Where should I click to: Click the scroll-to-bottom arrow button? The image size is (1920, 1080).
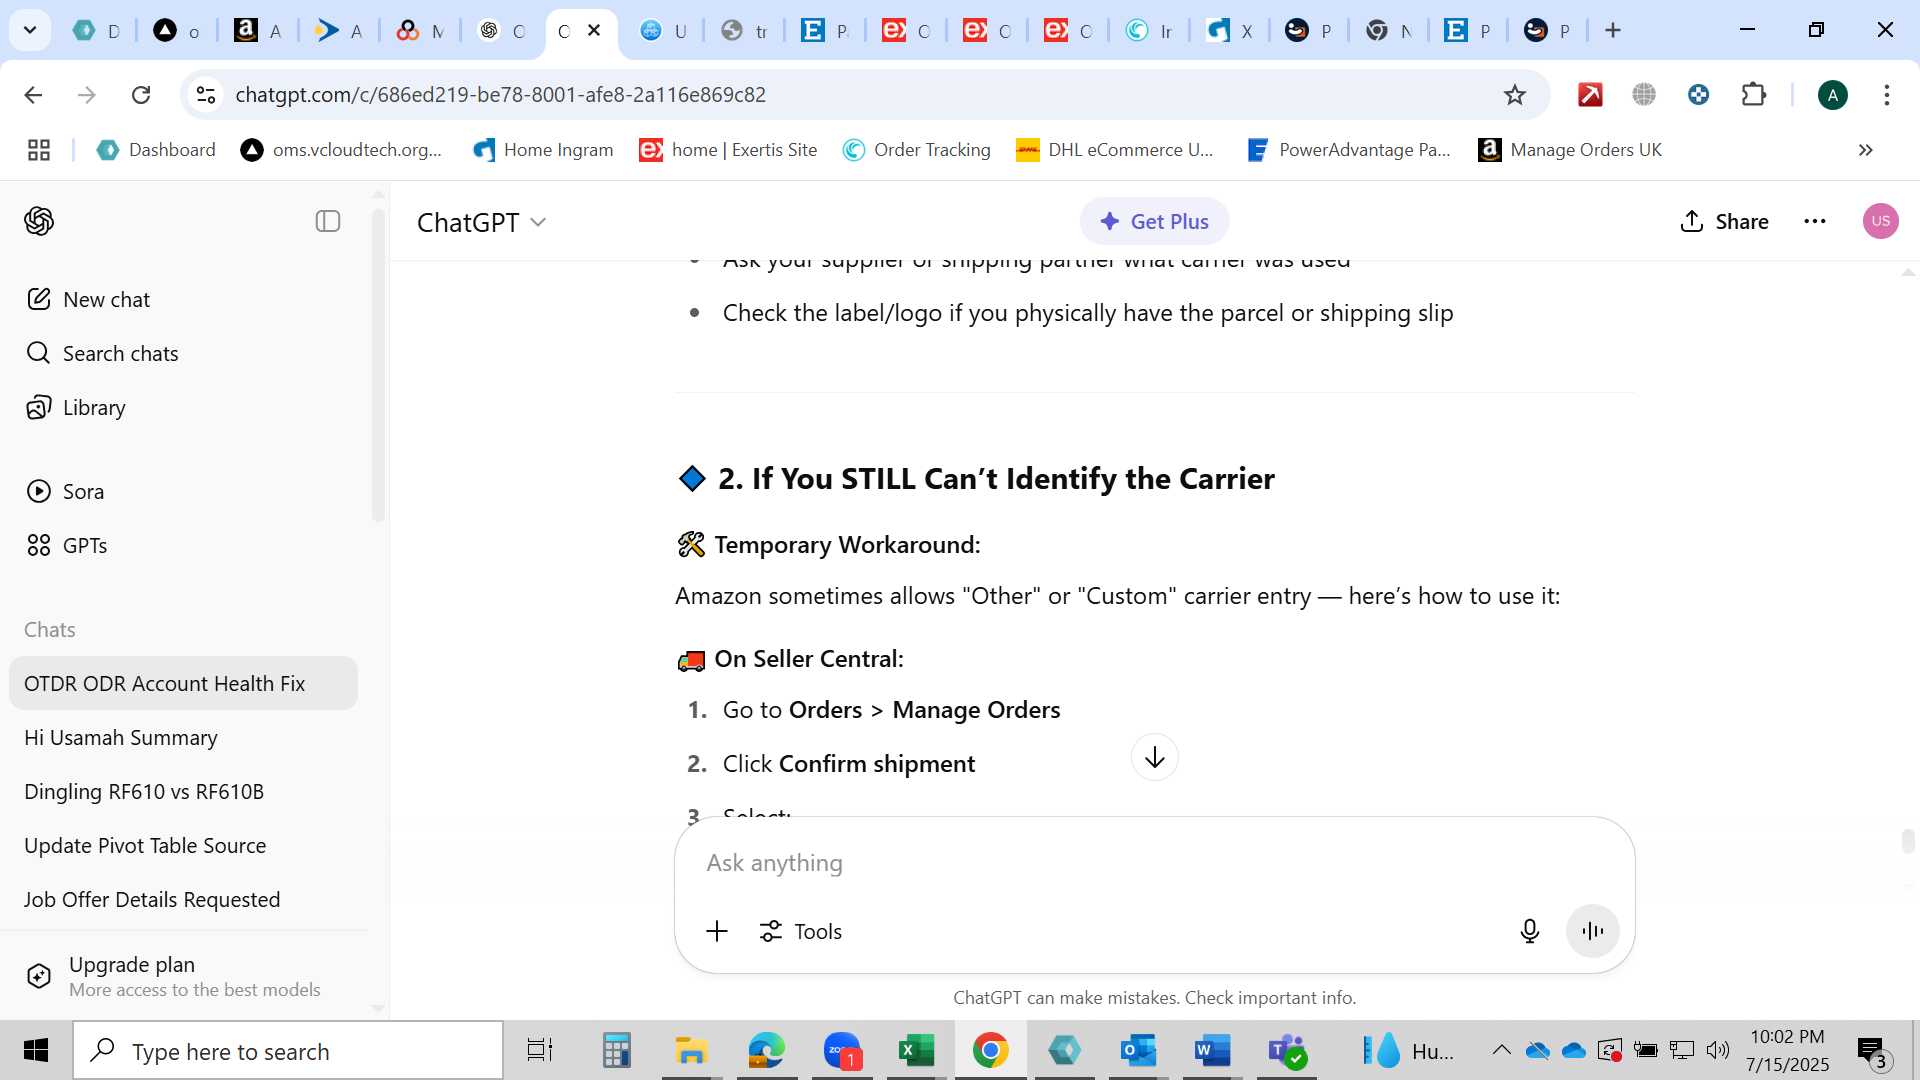[x=1154, y=758]
